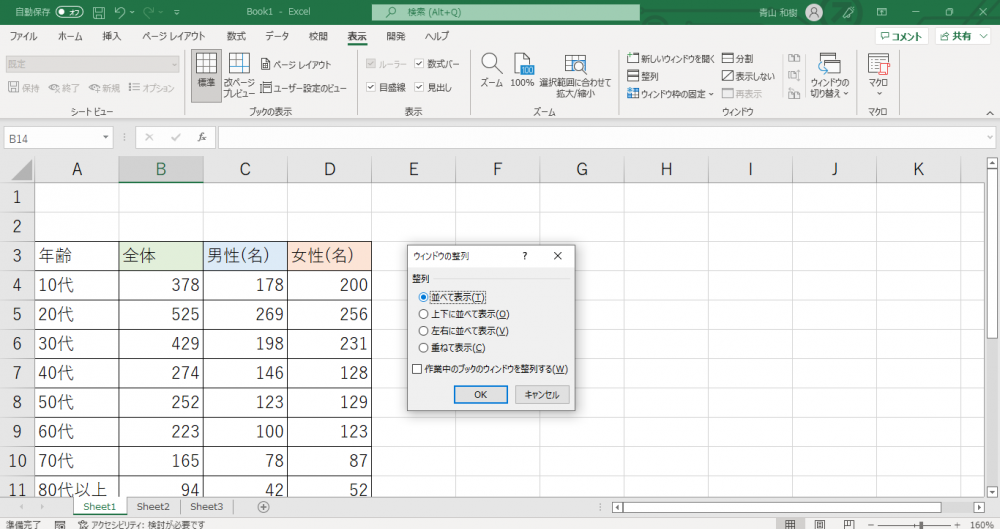Open the データ tab
Image resolution: width=1000 pixels, height=529 pixels.
click(x=277, y=36)
